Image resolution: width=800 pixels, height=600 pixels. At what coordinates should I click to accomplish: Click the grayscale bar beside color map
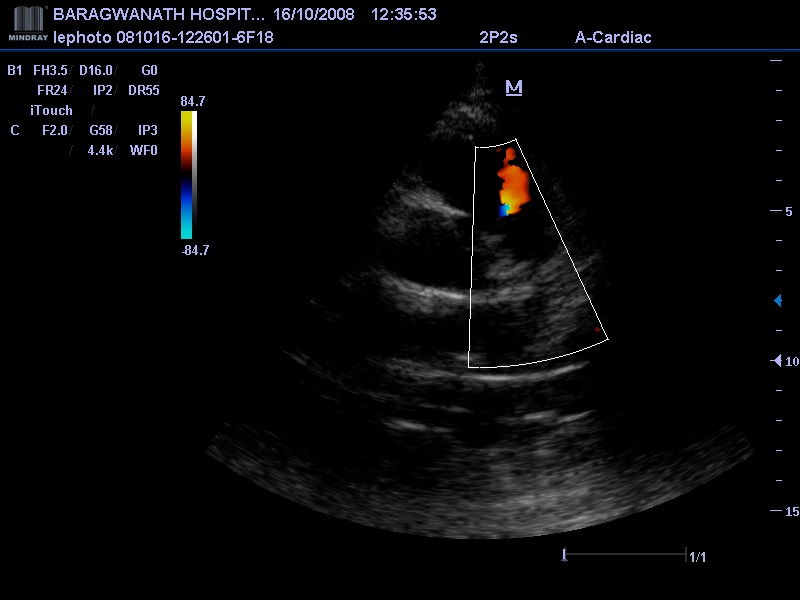pyautogui.click(x=194, y=175)
